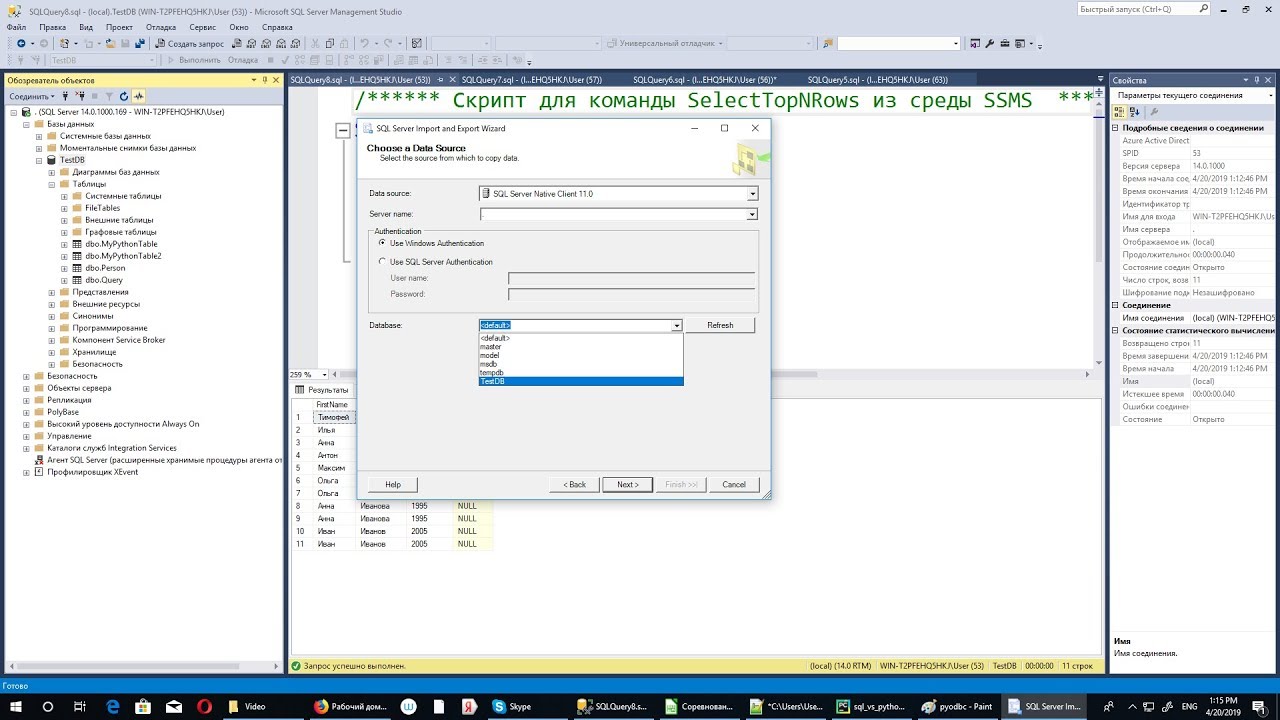Click the Connect plug icon in Object Explorer
This screenshot has height=720, width=1280.
(66, 96)
